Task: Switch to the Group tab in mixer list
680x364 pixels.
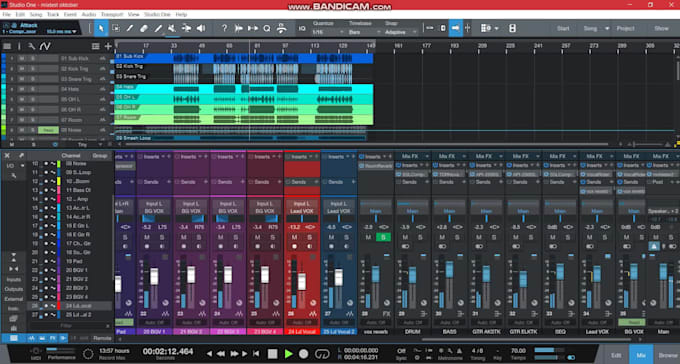Action: pos(100,155)
